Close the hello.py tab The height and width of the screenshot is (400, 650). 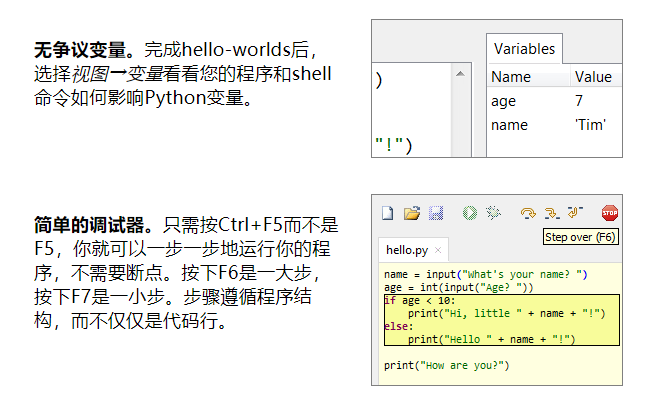coord(438,249)
